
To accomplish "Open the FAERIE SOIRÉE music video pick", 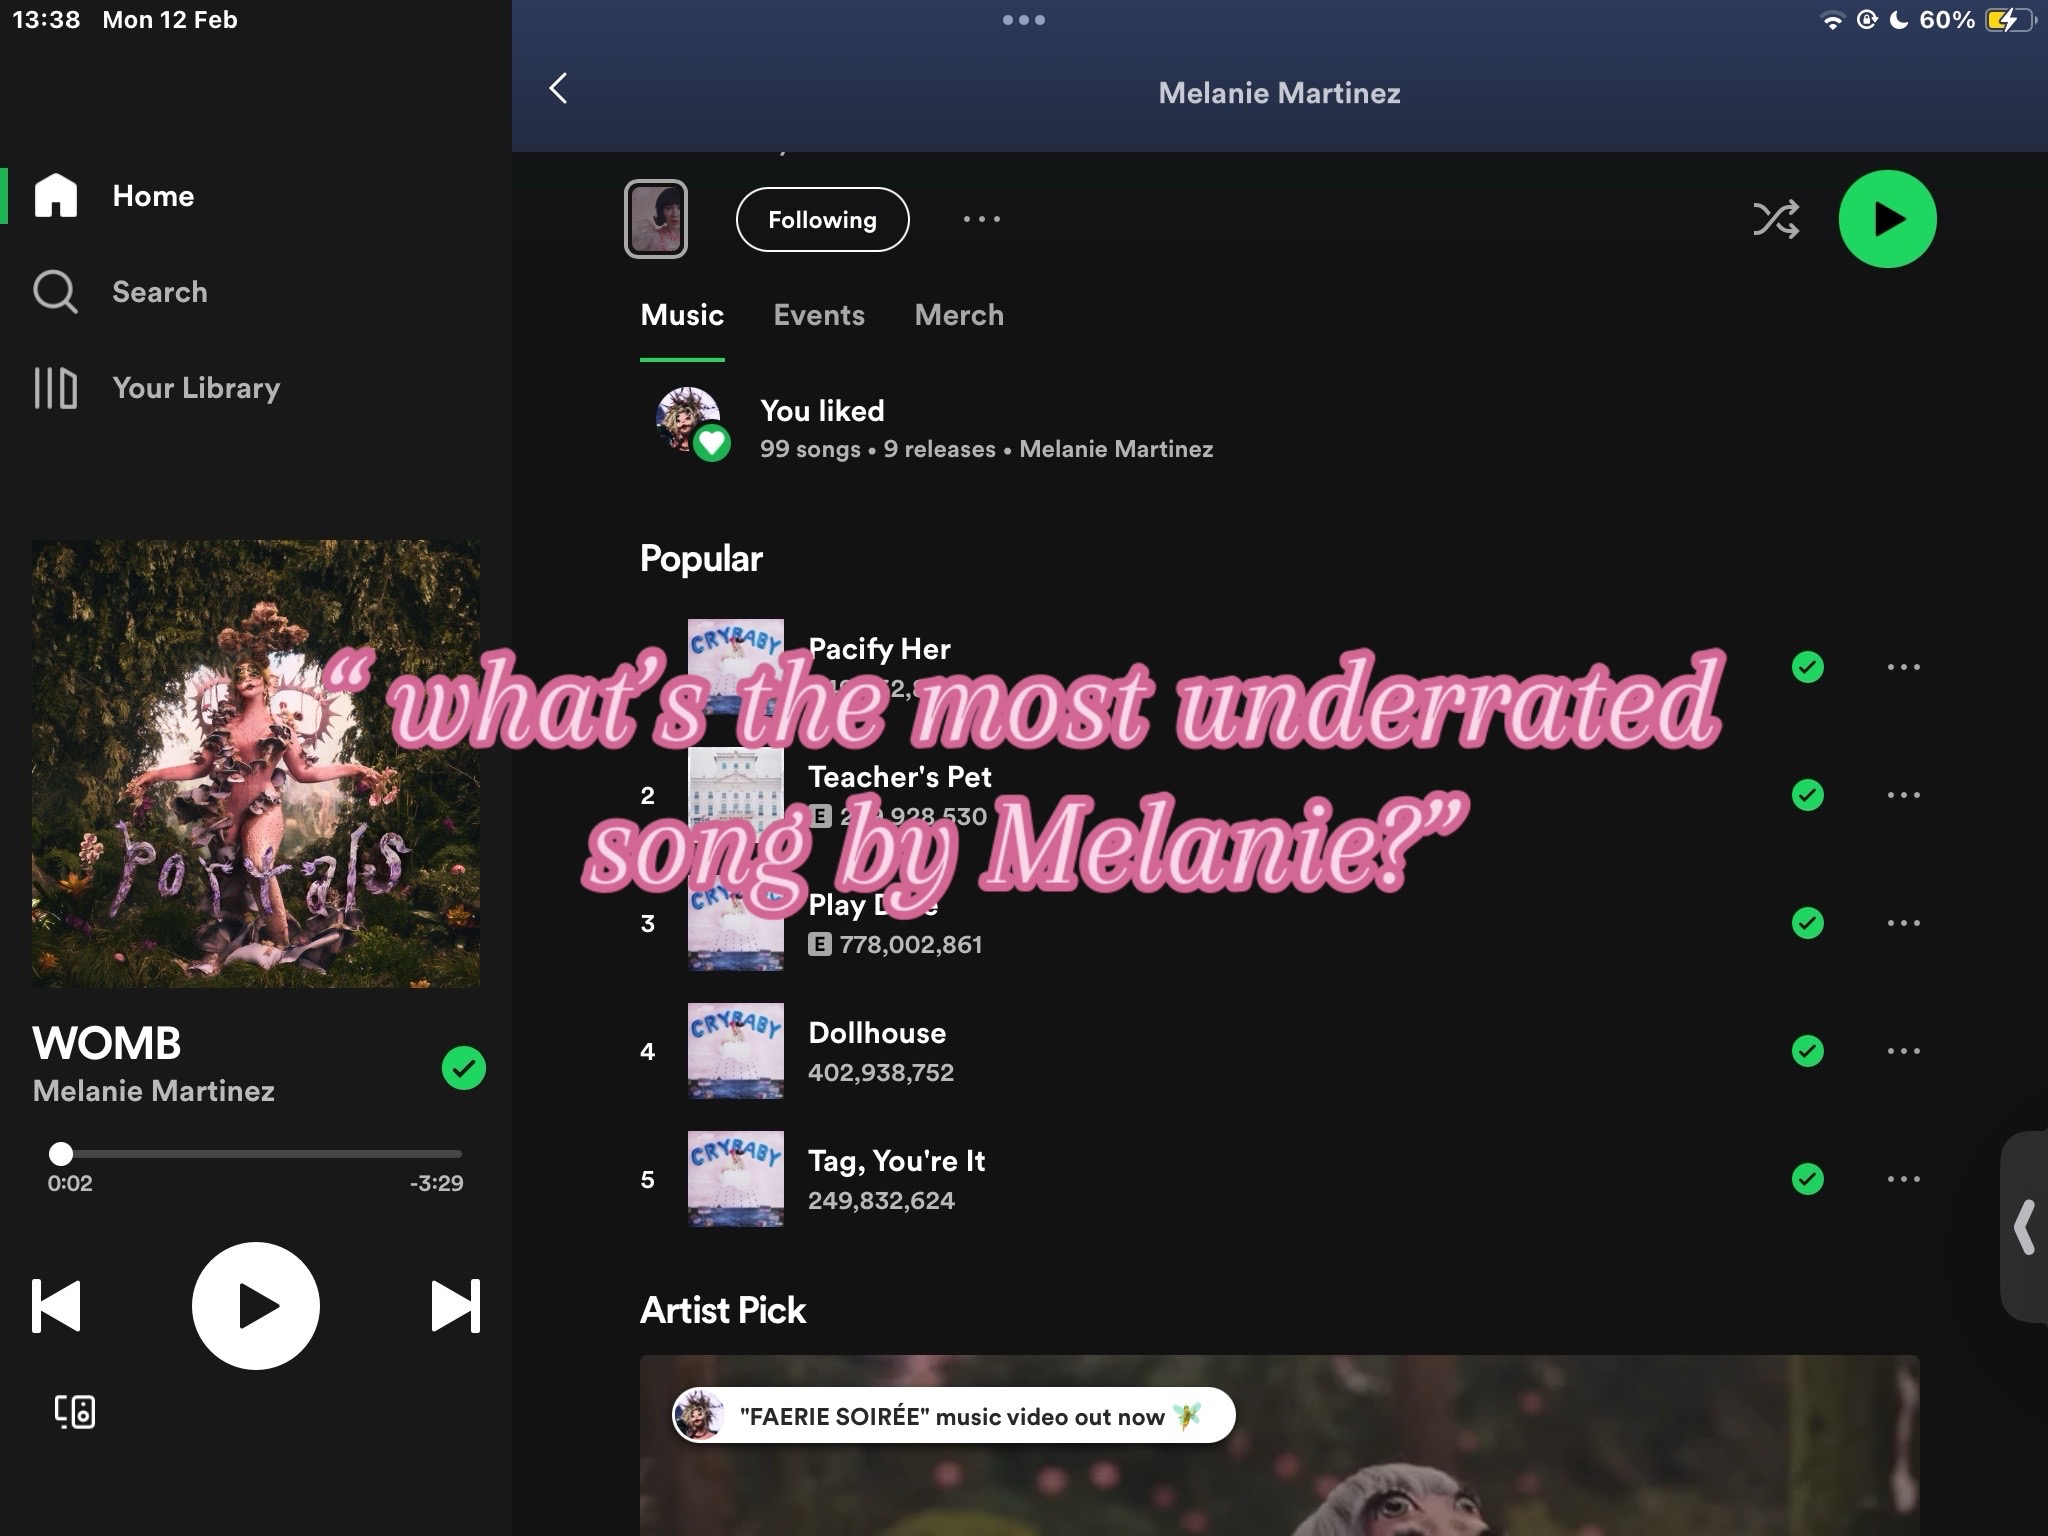I will 954,1416.
